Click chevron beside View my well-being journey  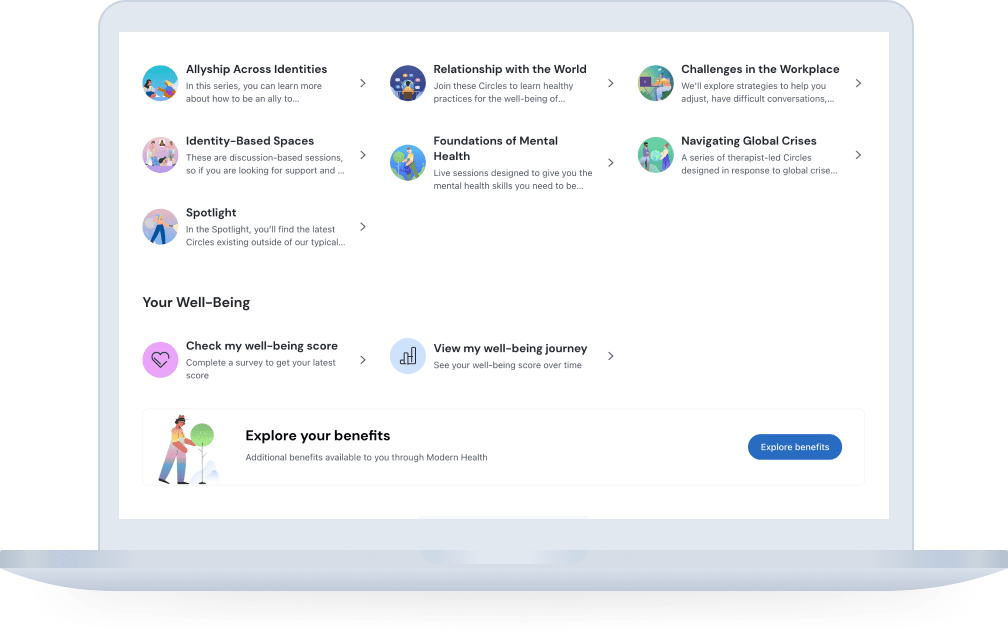[x=611, y=356]
